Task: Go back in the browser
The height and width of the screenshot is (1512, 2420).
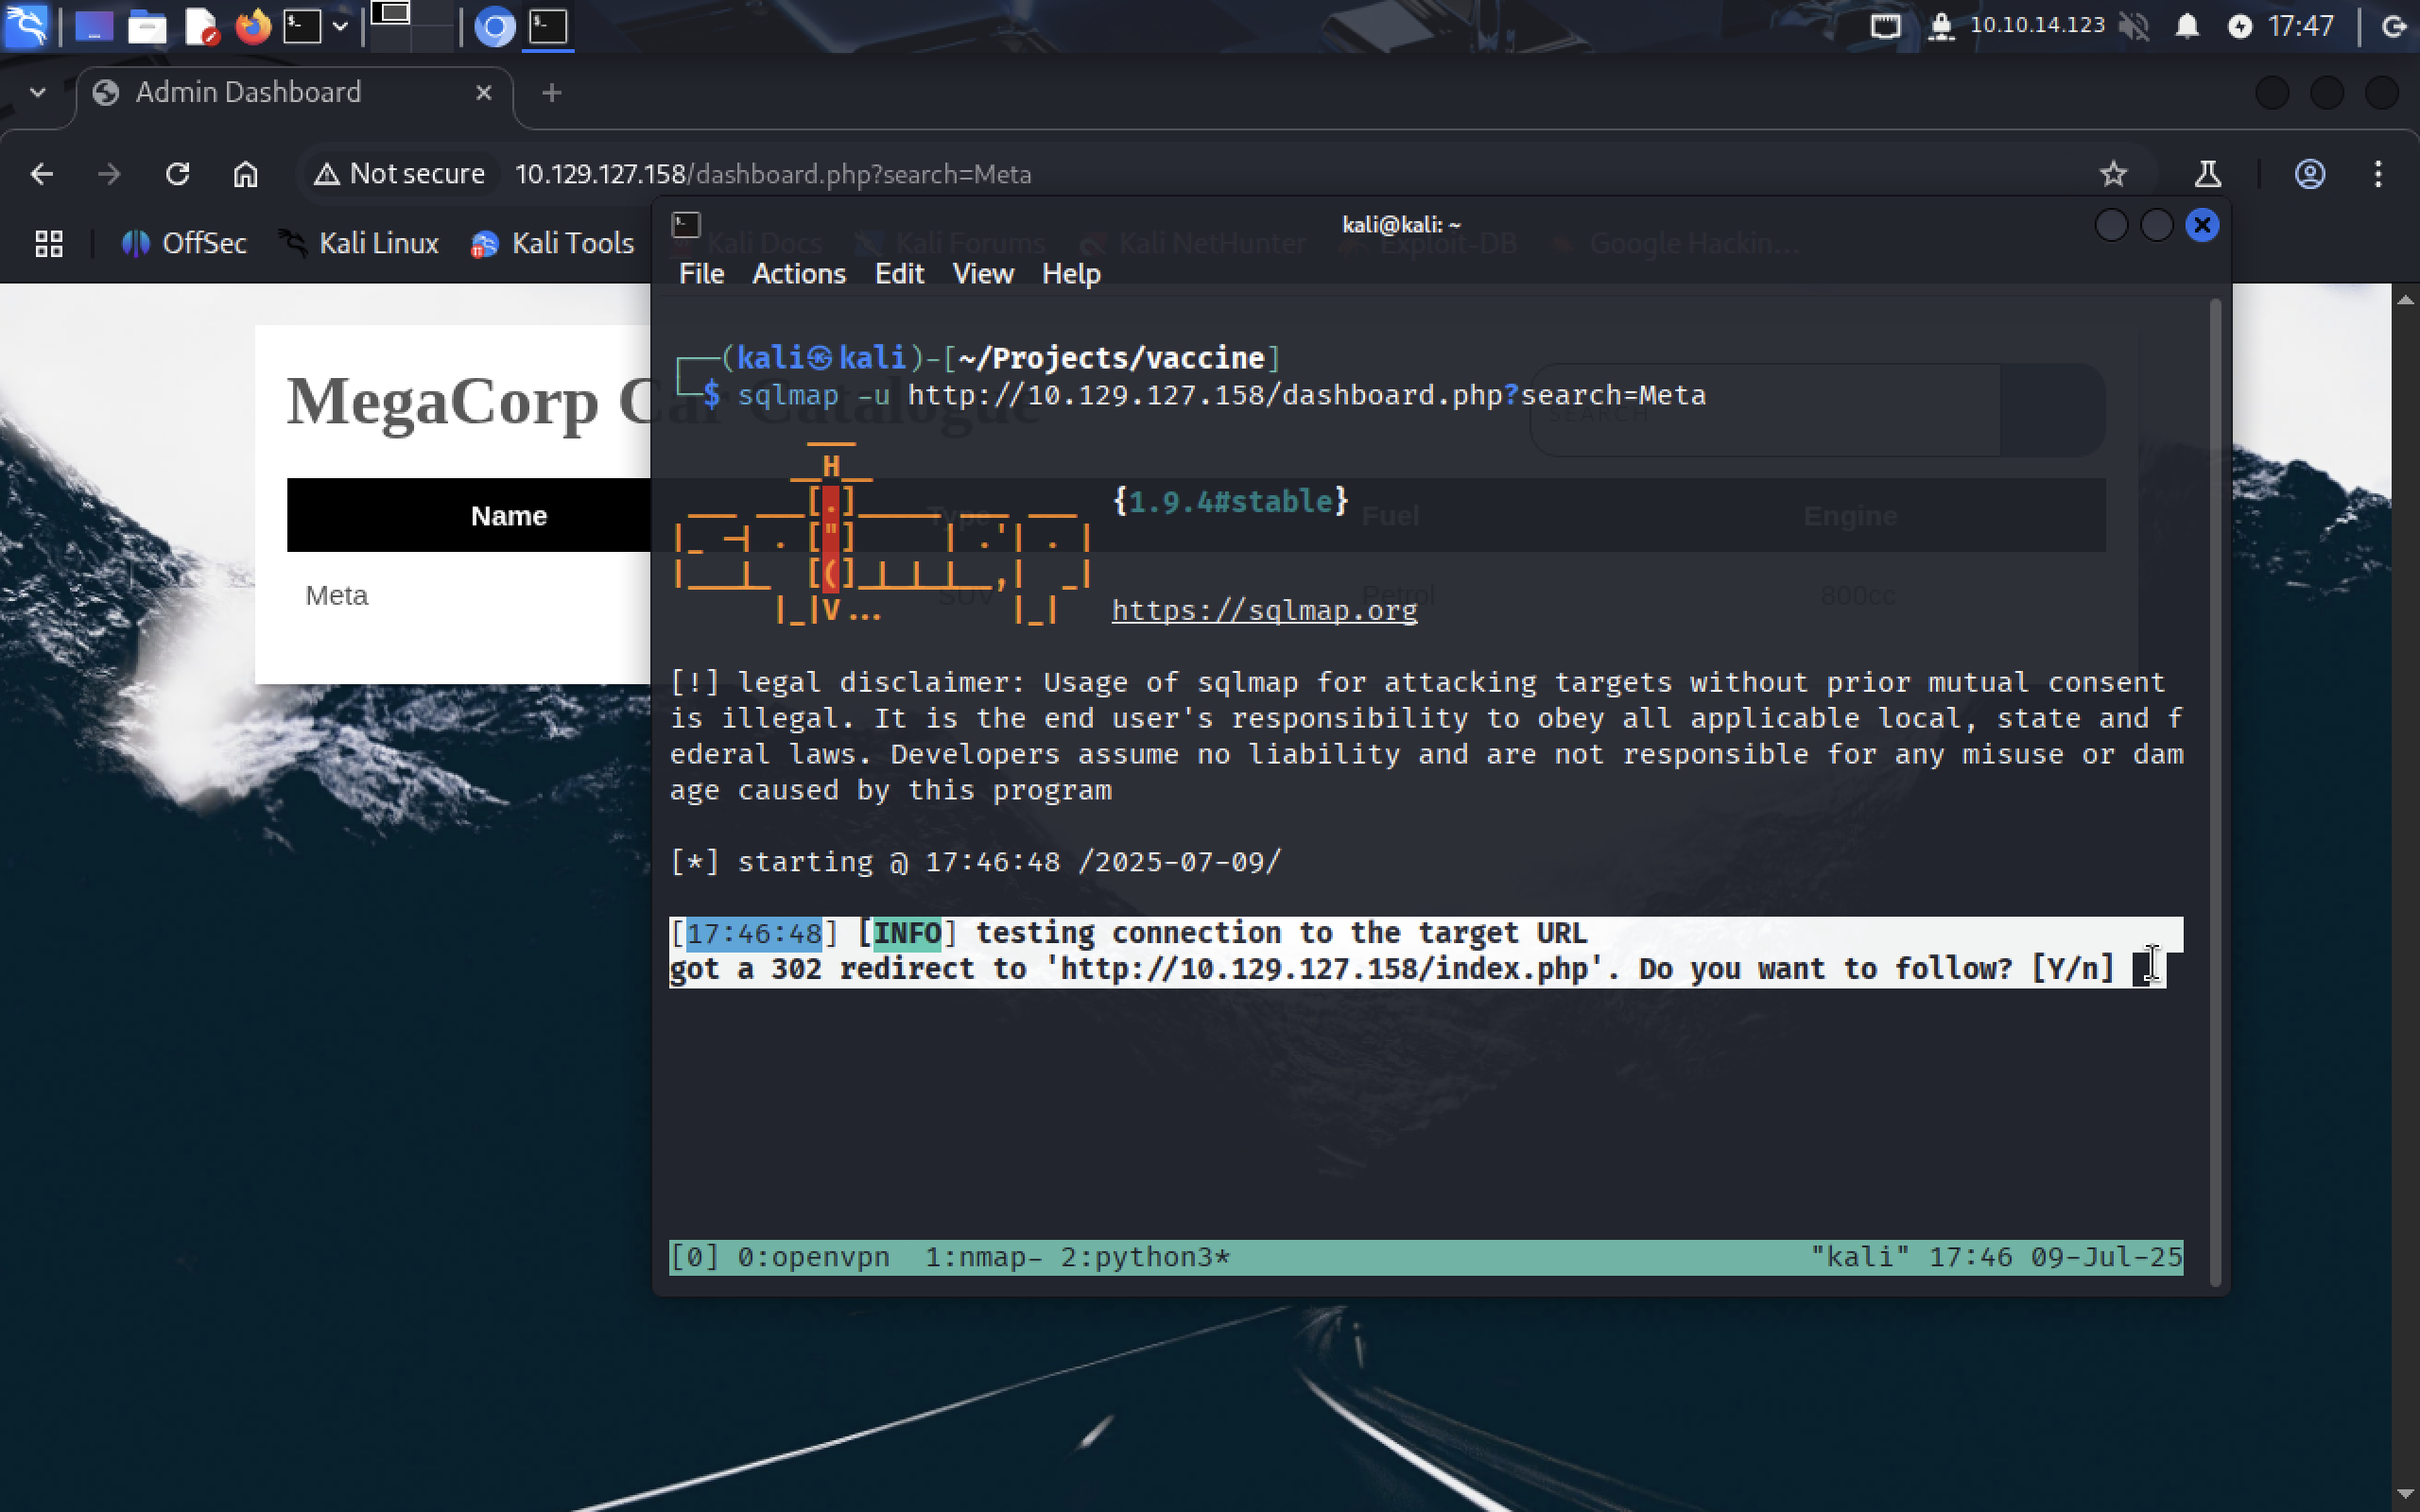Action: tap(41, 174)
